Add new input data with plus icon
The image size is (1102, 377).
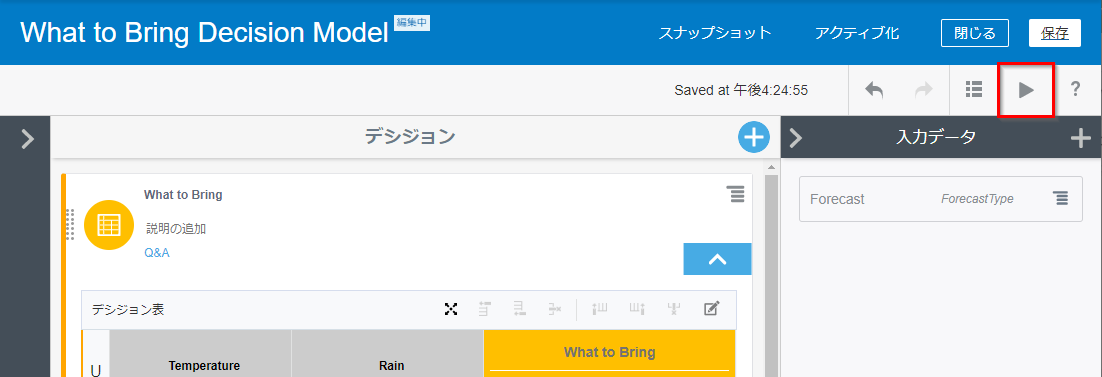1081,138
